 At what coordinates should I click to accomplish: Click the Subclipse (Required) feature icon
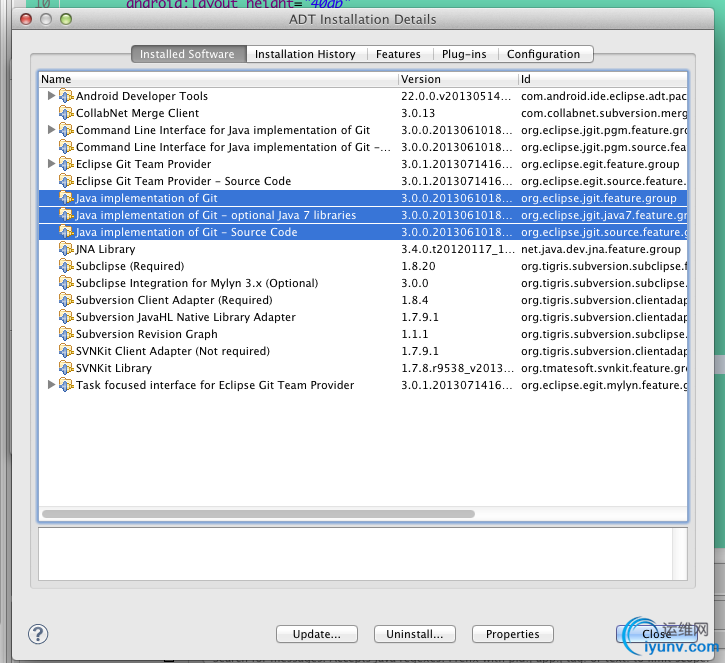pos(66,266)
